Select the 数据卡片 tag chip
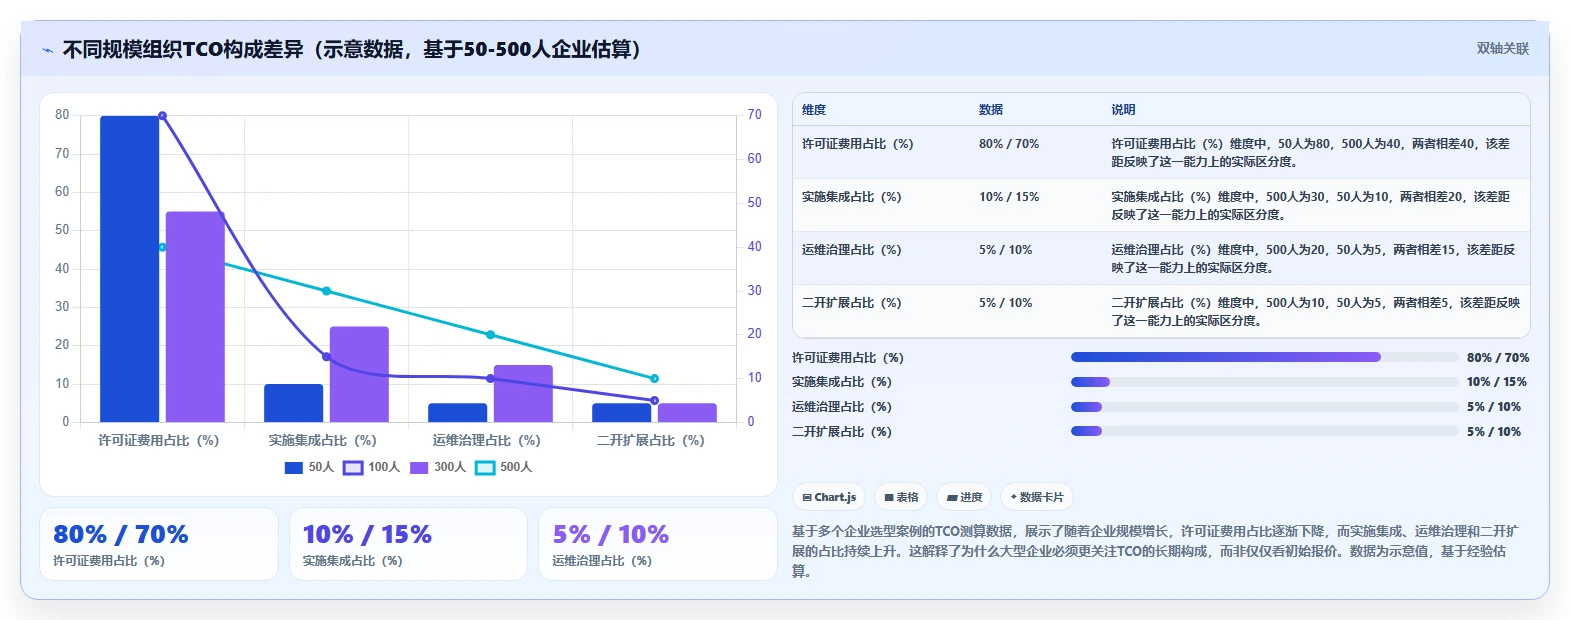Viewport: 1570px width, 620px height. coord(1037,497)
